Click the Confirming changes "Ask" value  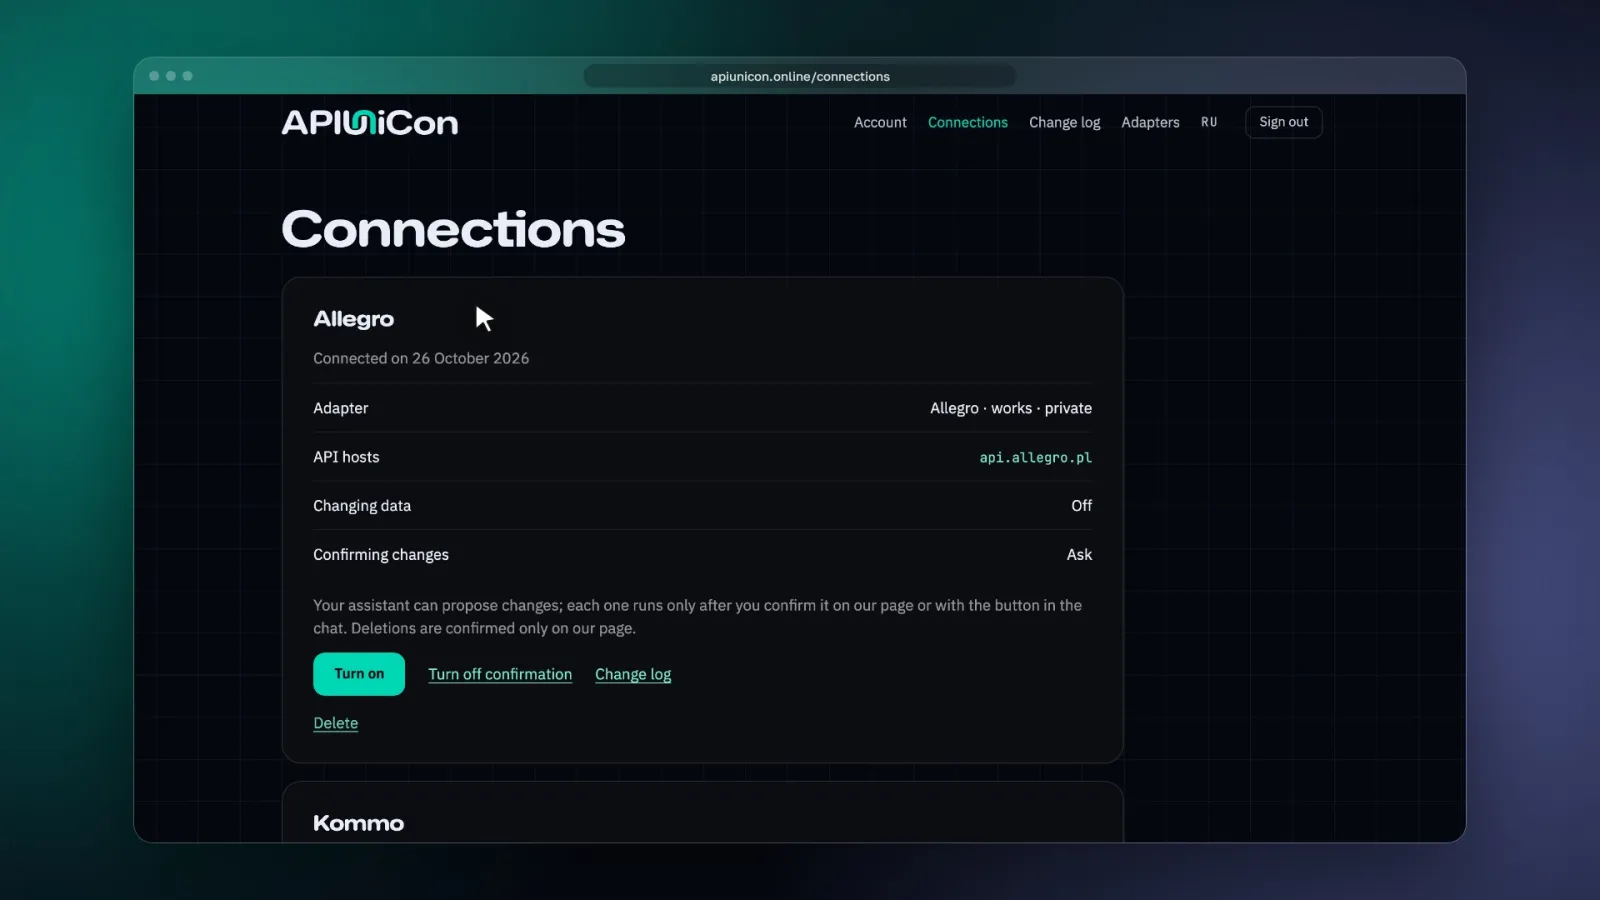pos(1079,555)
